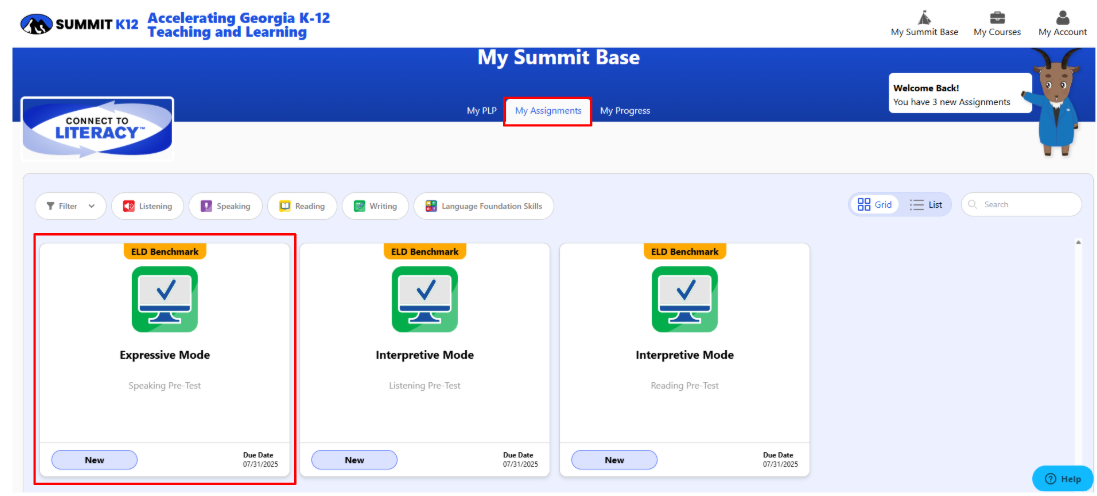
Task: Click the Listening Pre-Test subtitle
Action: click(425, 385)
